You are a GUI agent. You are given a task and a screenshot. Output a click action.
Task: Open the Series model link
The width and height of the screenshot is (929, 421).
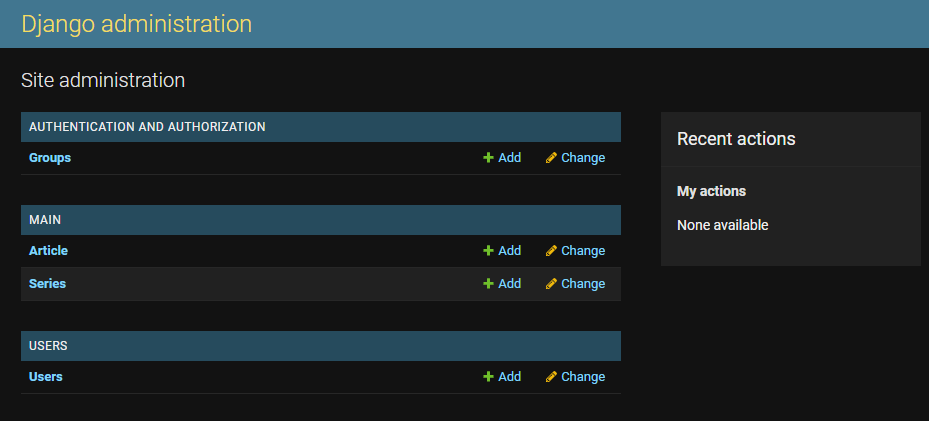coord(47,284)
